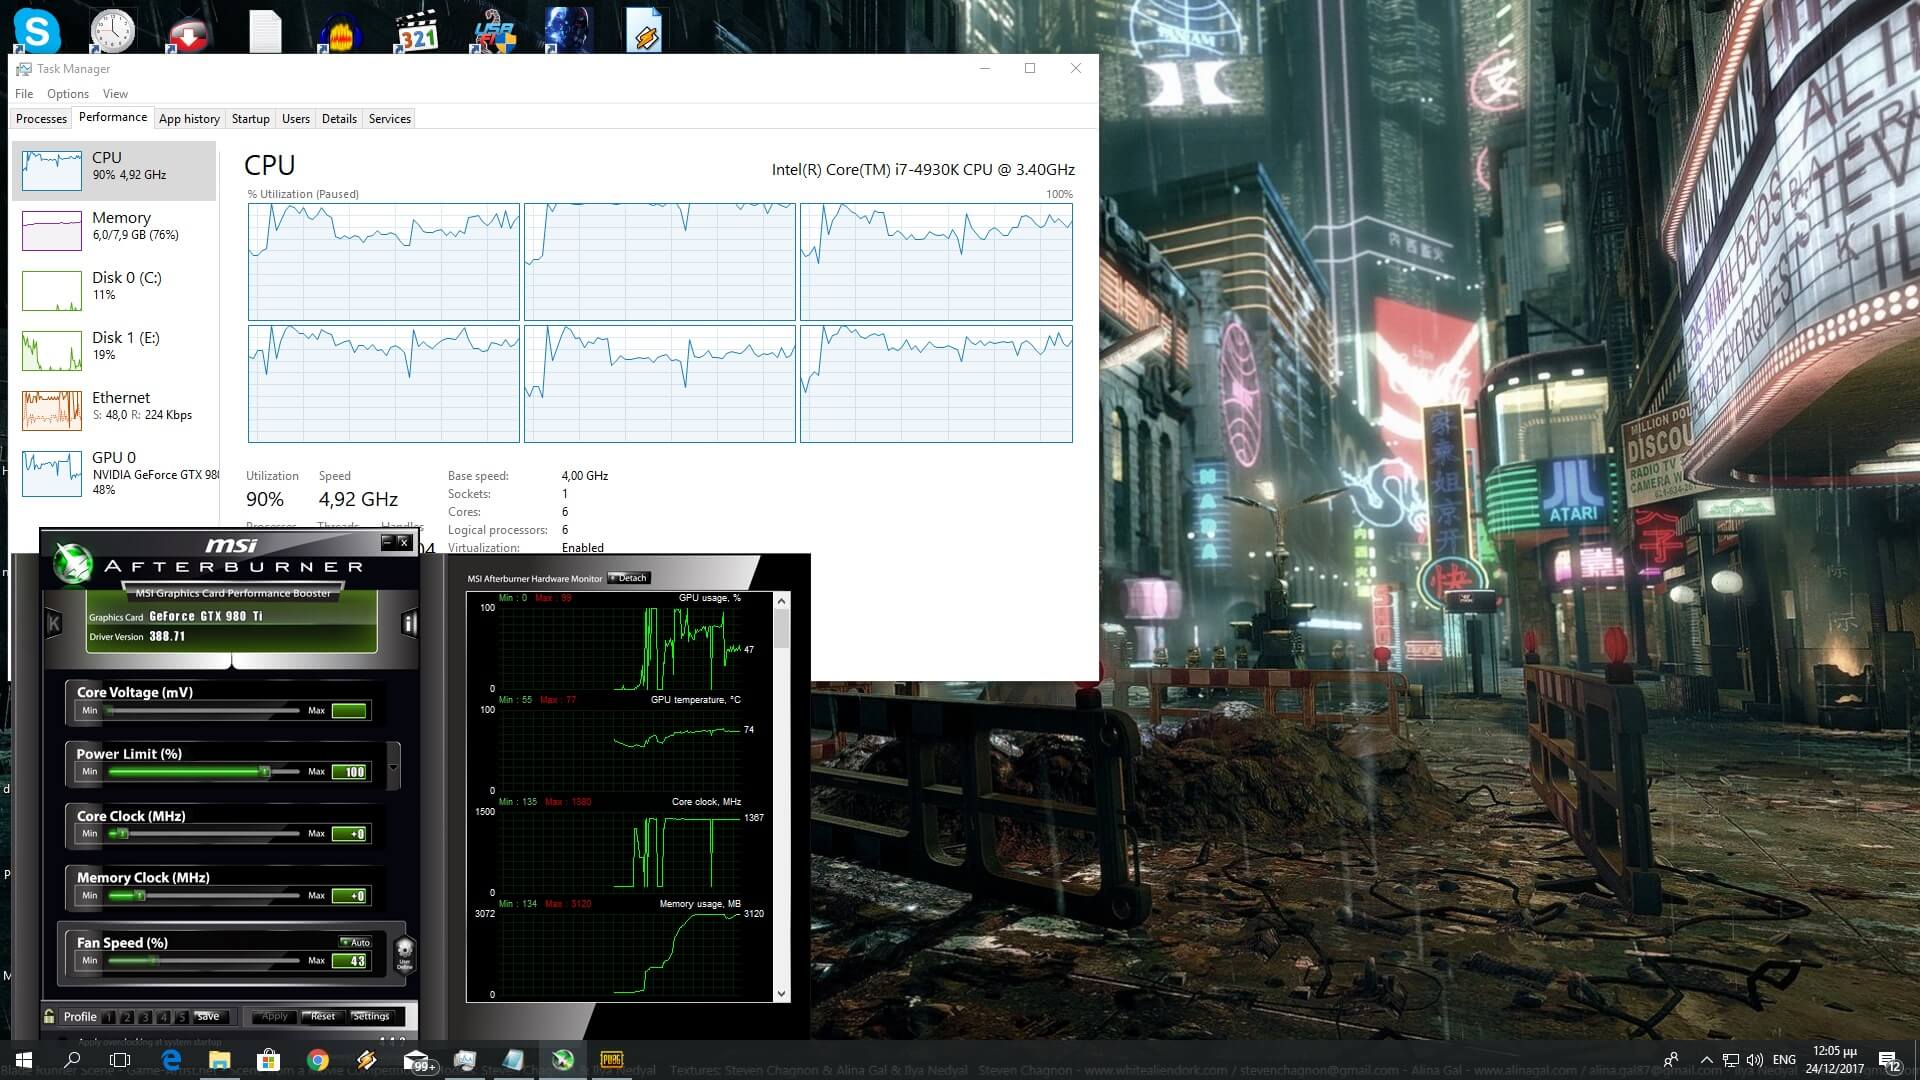Click the Afterburner info 'i' side button
Screen dimensions: 1920x1080
click(x=409, y=624)
